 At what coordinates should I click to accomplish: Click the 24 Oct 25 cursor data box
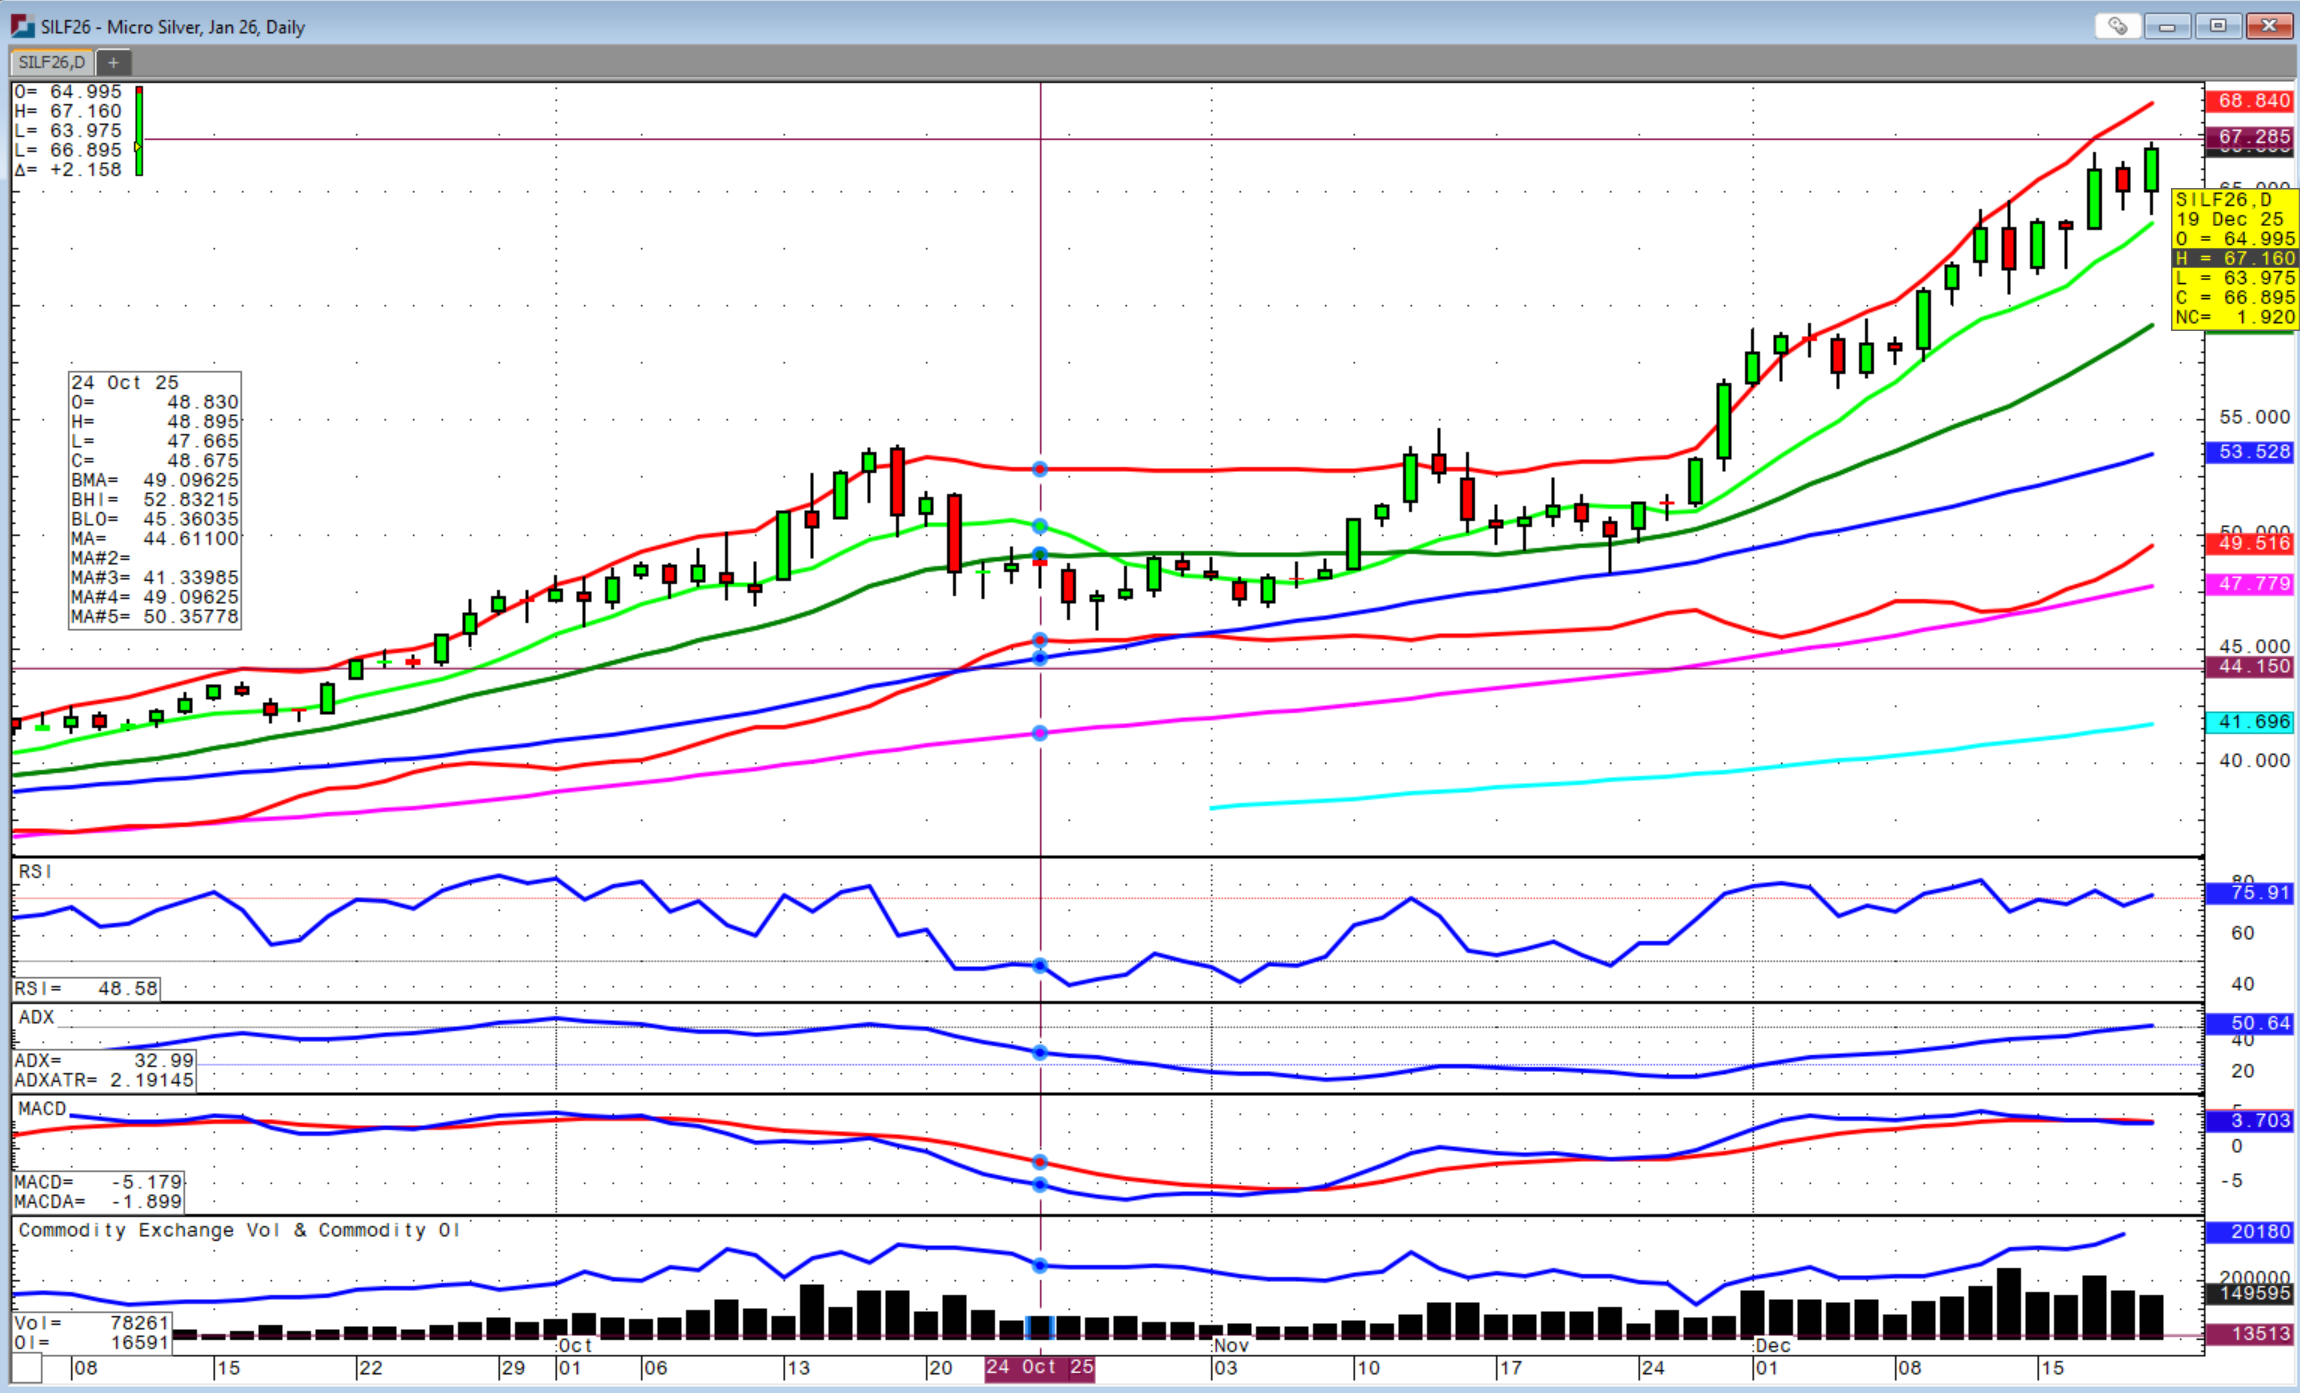[155, 499]
